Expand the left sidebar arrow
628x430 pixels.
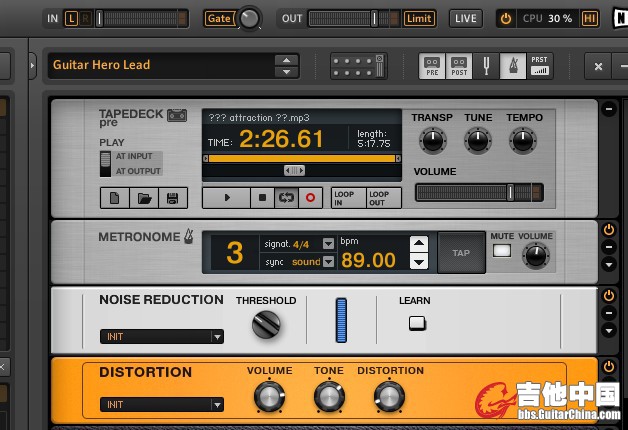click(x=32, y=65)
